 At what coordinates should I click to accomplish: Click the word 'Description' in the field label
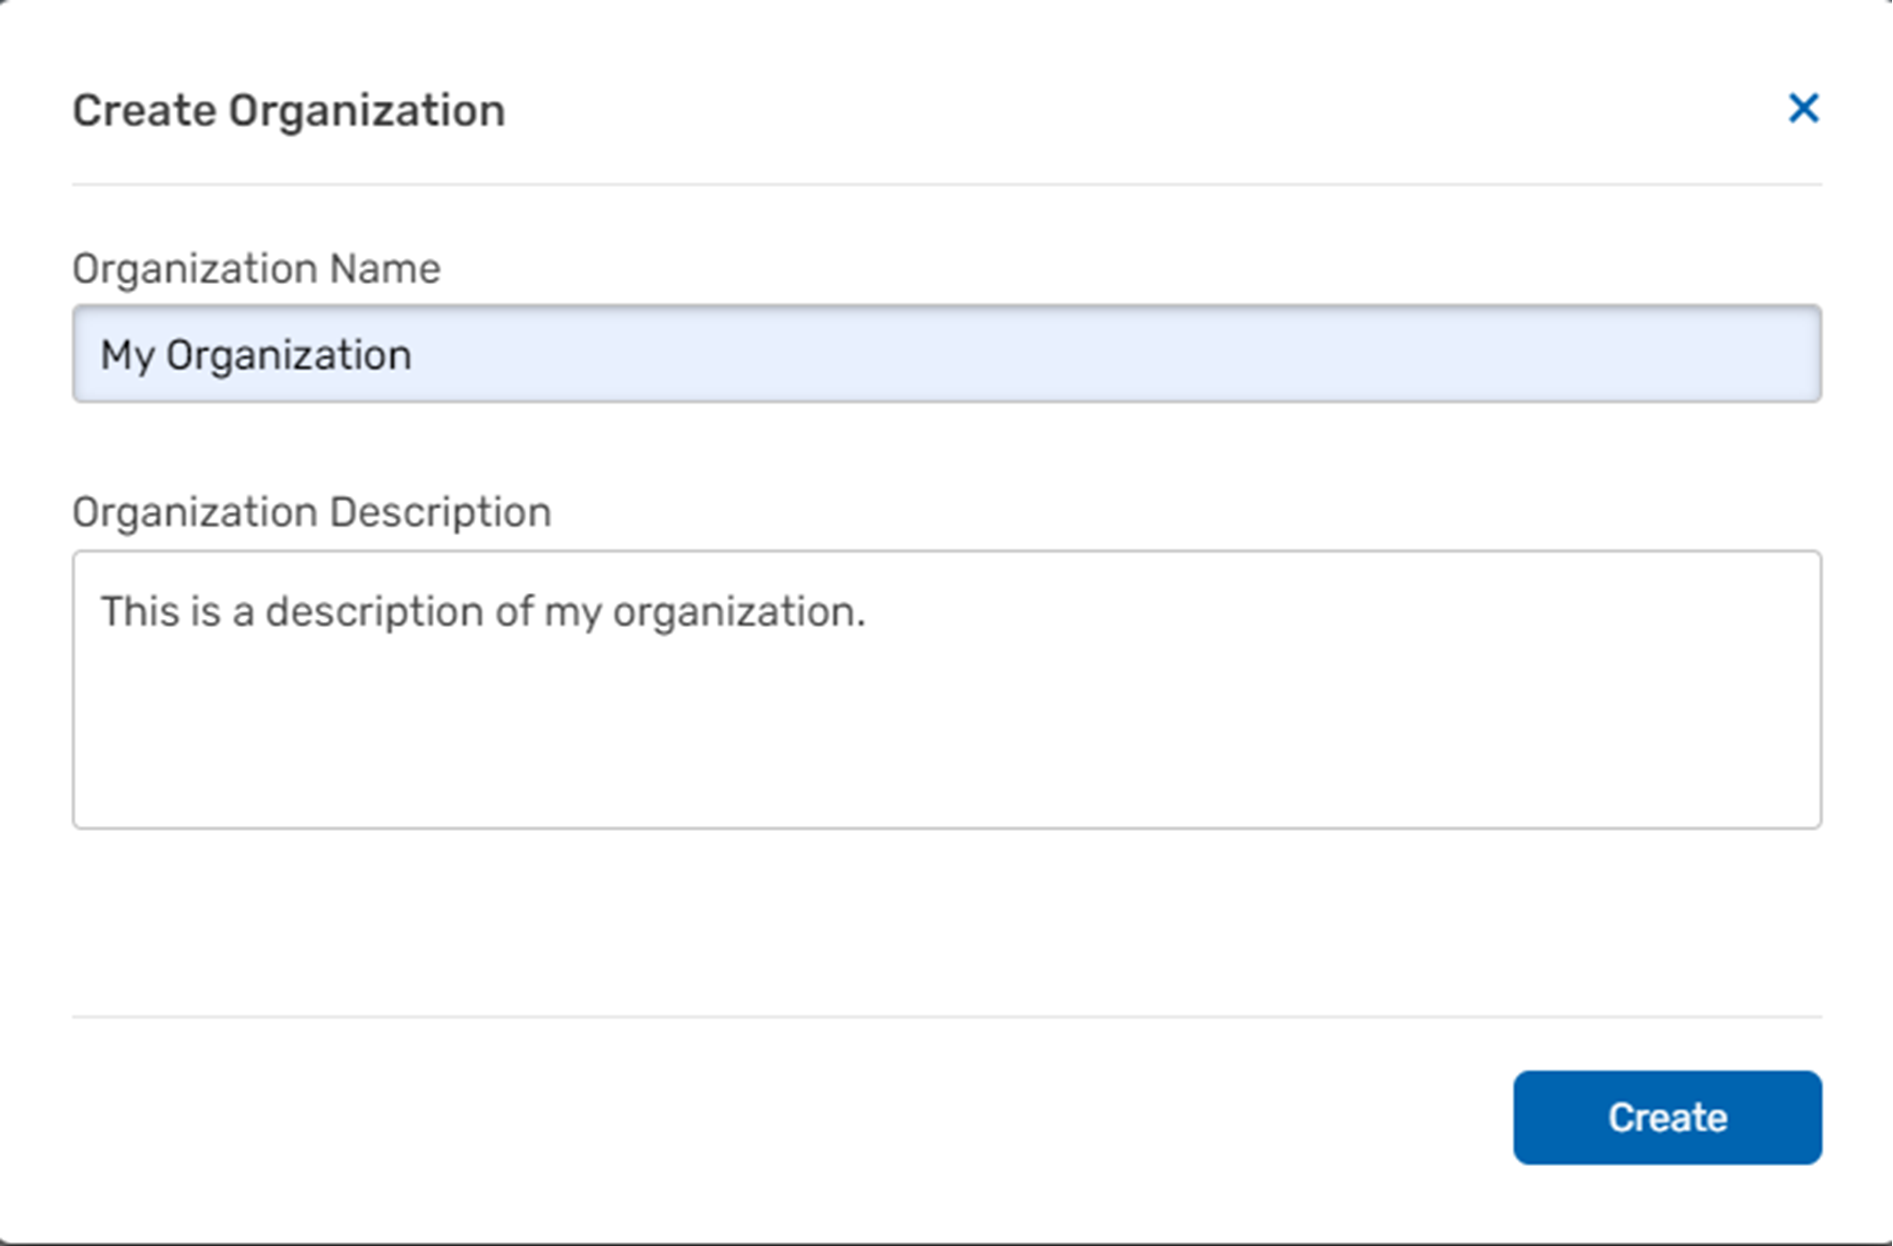(x=440, y=512)
